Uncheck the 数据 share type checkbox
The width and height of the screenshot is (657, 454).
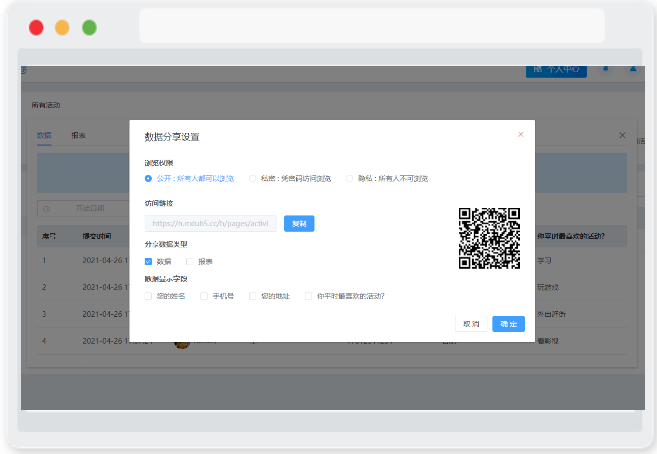[148, 261]
